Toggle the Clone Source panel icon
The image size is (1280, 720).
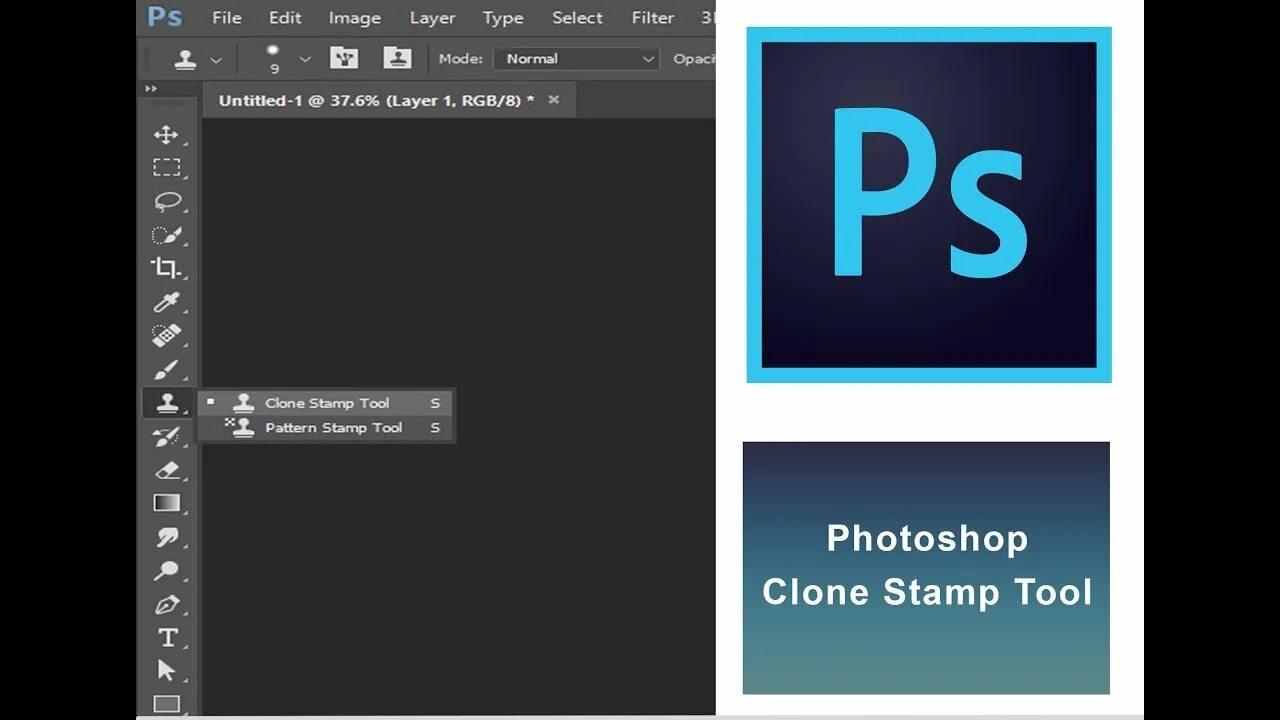(x=398, y=58)
